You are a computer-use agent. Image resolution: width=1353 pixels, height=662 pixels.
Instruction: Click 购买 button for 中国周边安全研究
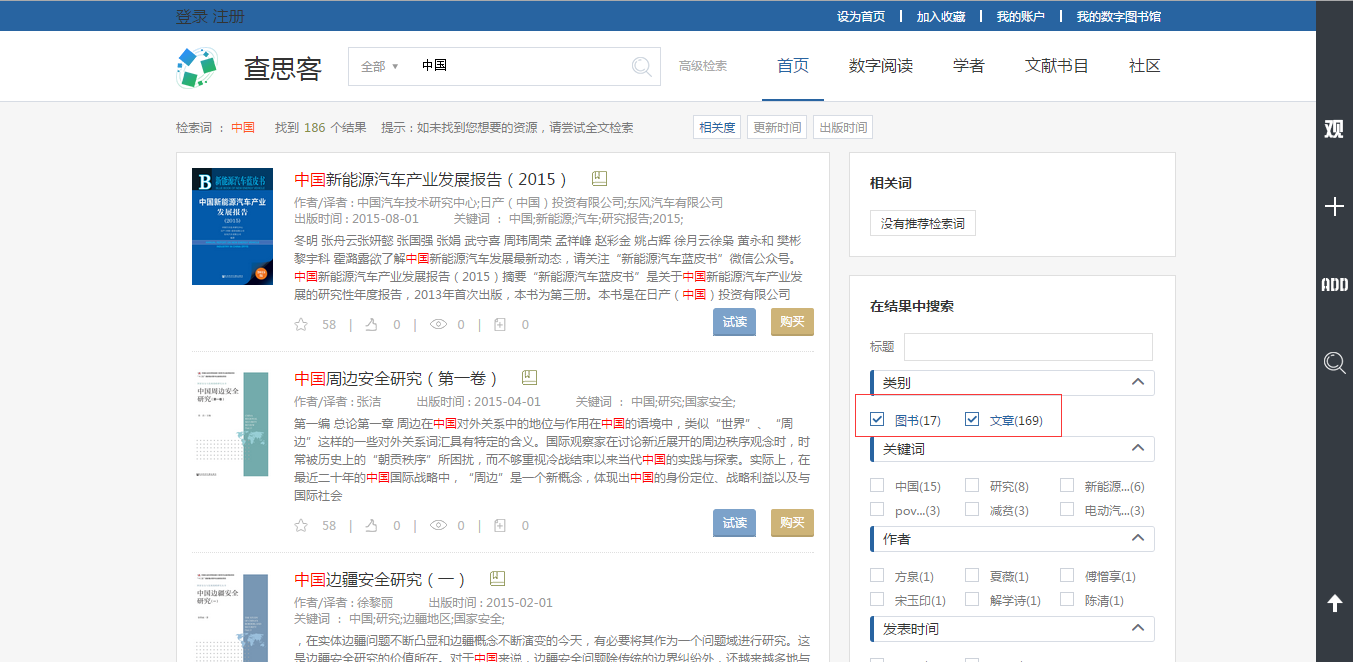tap(792, 523)
